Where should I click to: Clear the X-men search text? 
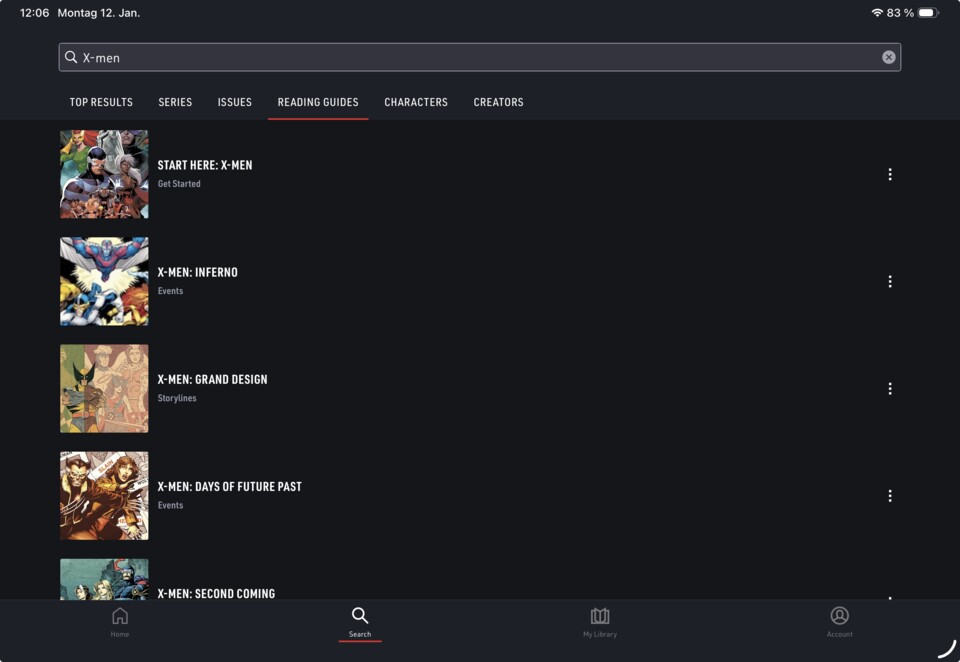pyautogui.click(x=888, y=58)
